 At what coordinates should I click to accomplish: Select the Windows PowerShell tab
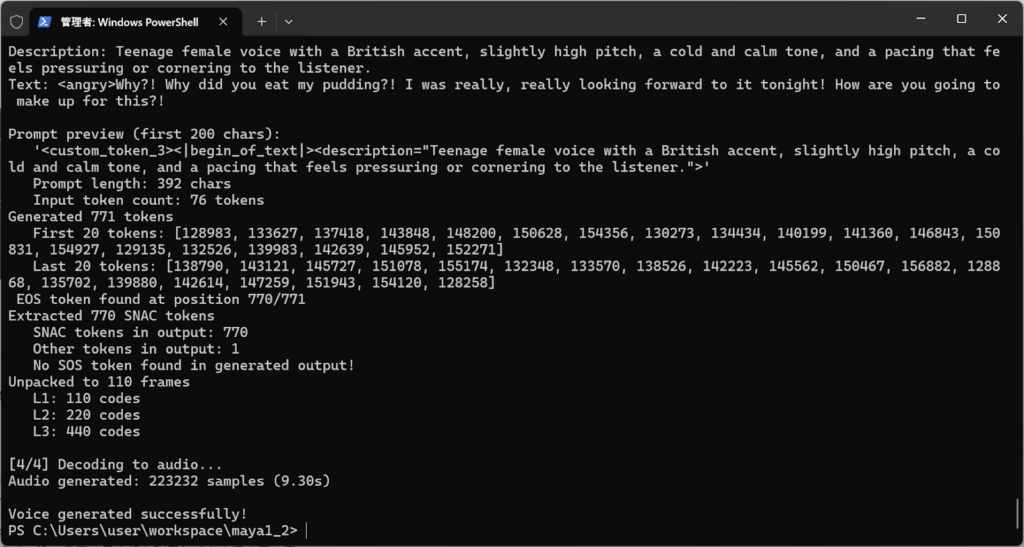point(130,21)
